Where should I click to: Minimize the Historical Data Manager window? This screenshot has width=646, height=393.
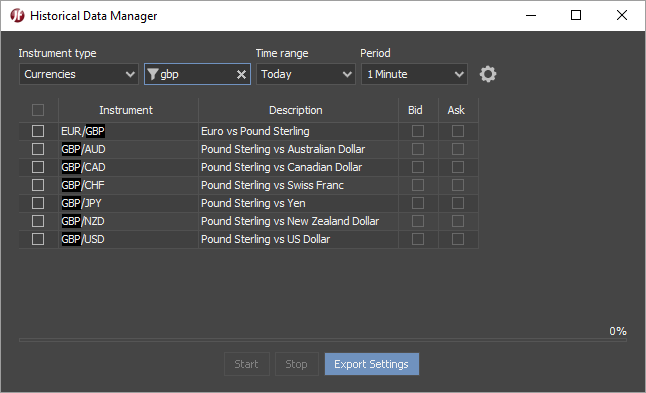click(531, 16)
